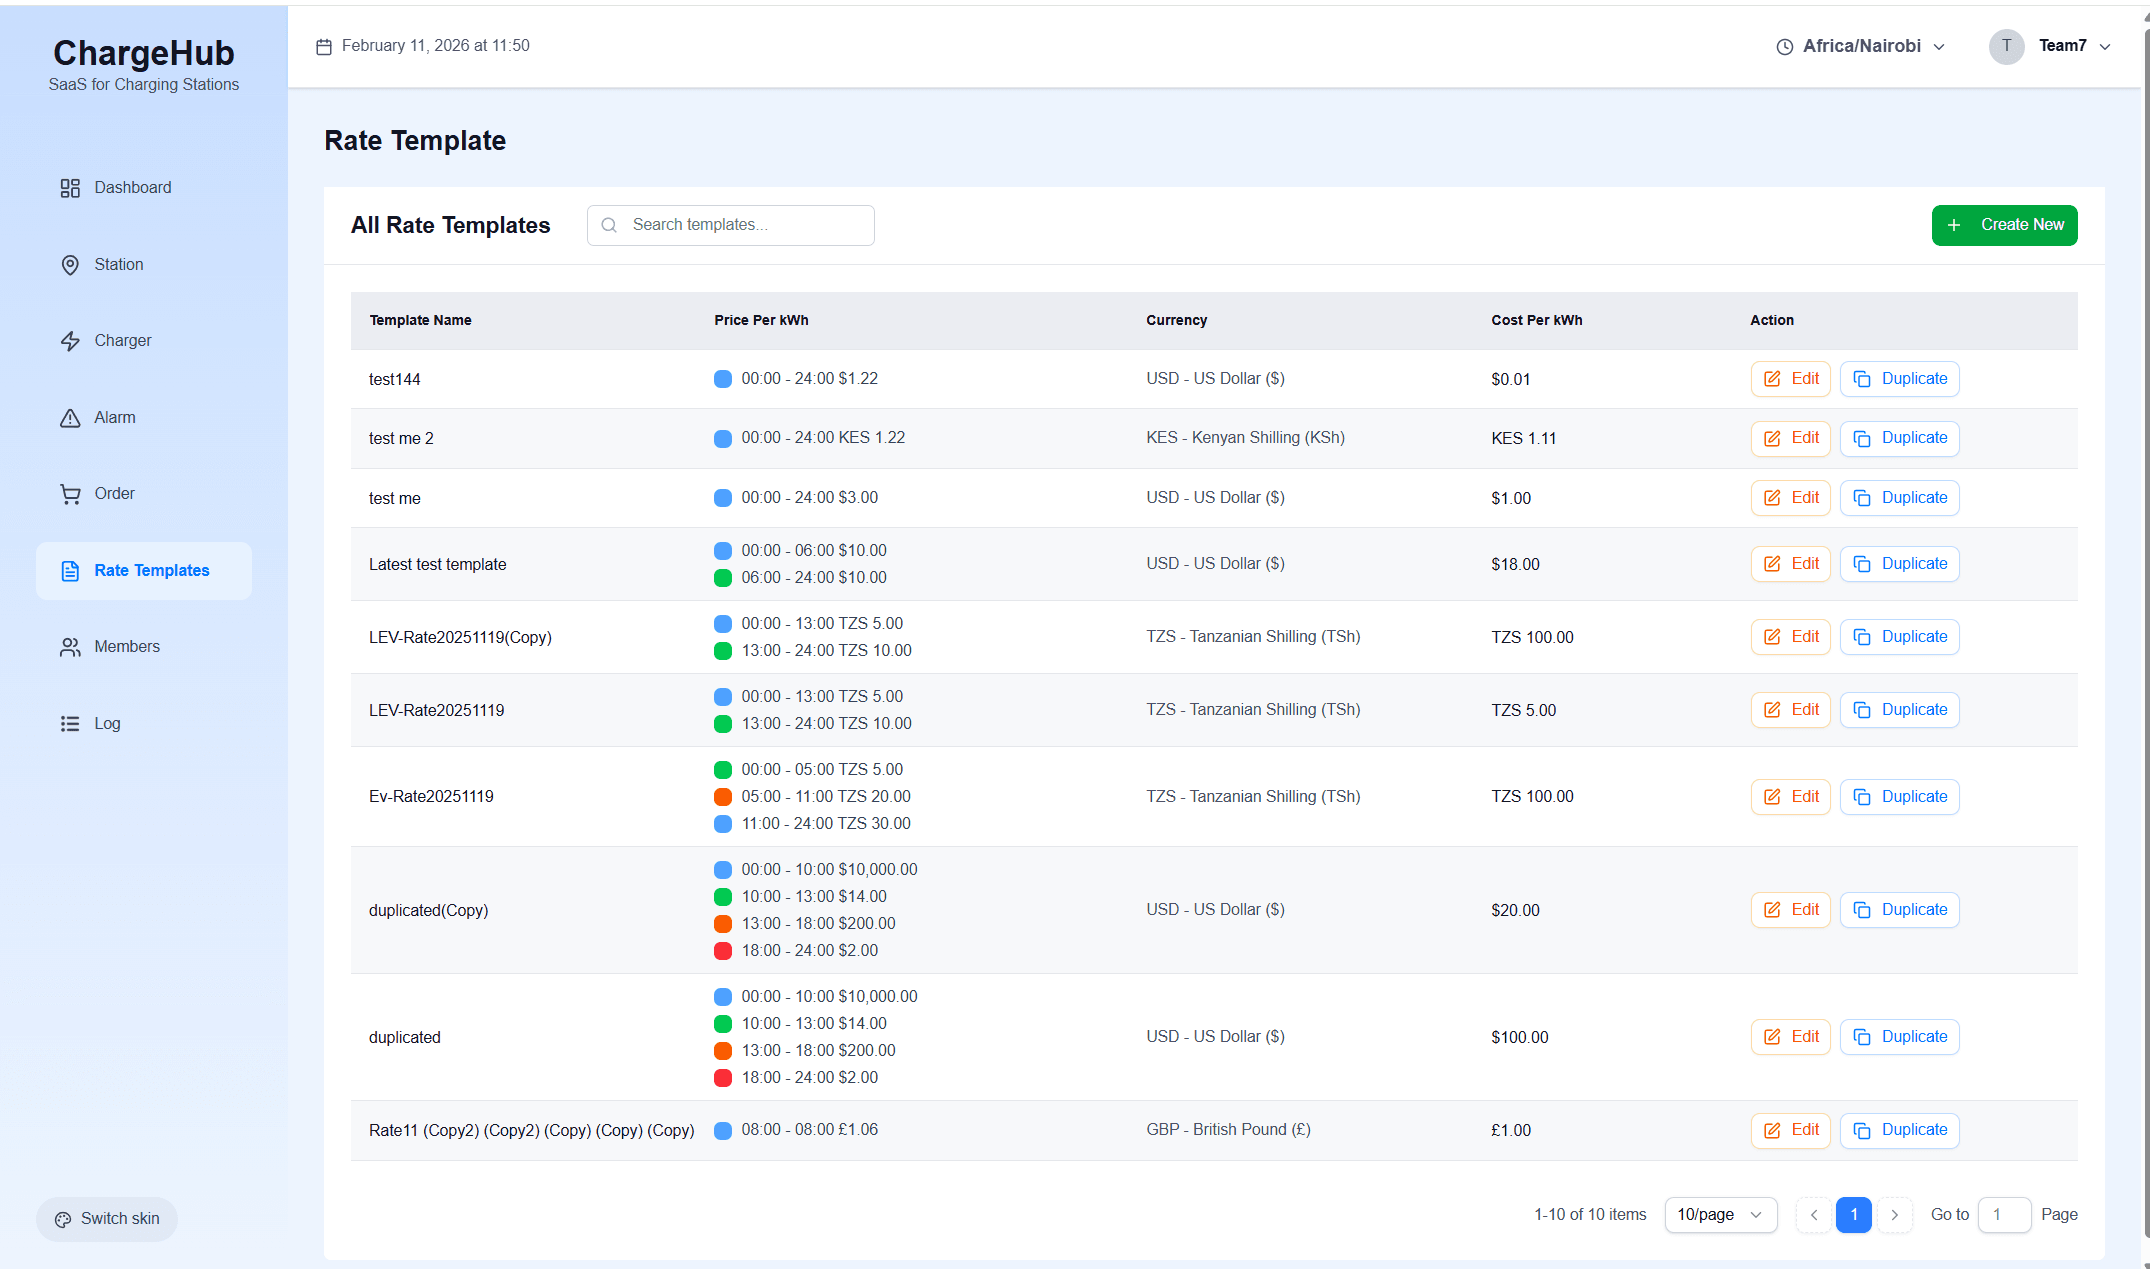Click the orange swatch for 05:00 - 11:00
Image resolution: width=2150 pixels, height=1269 pixels.
(723, 797)
